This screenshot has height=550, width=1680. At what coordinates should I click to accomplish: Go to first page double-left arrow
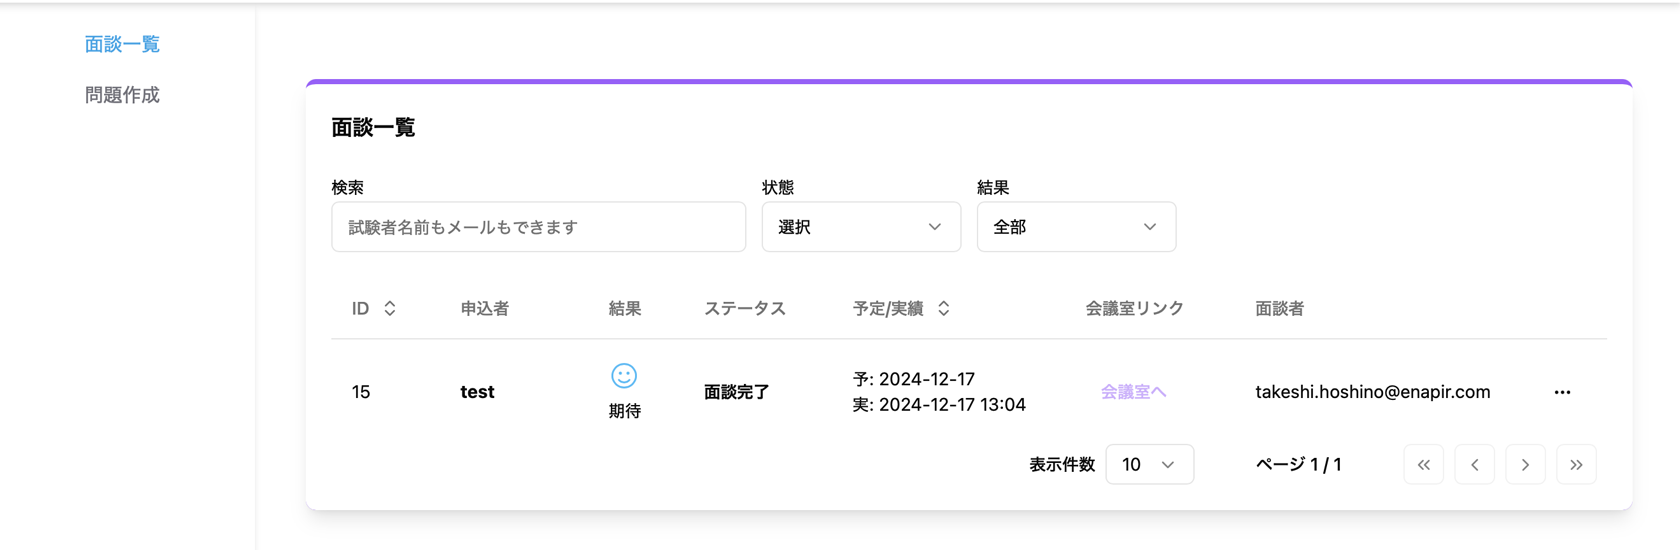pos(1423,464)
